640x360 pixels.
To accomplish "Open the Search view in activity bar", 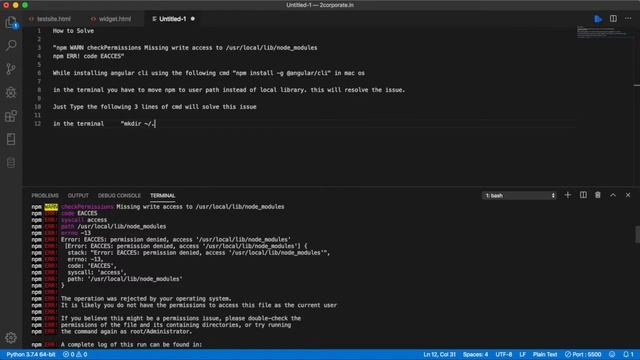I will (11, 45).
